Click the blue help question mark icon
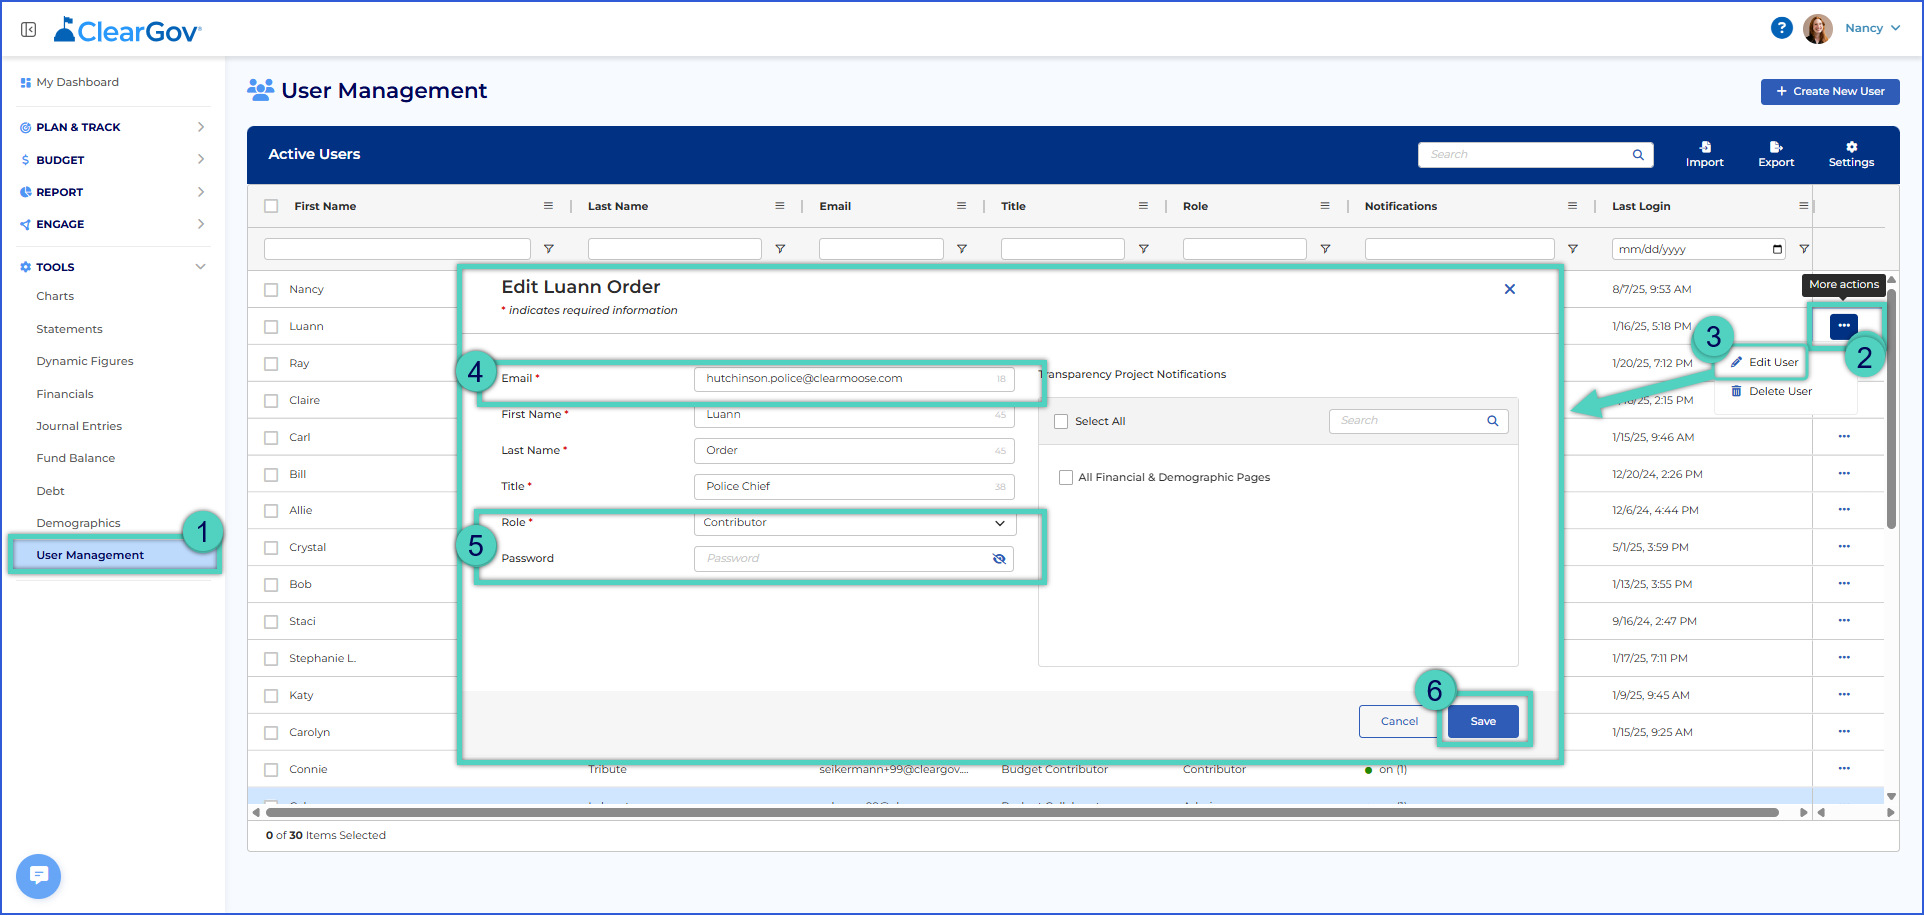This screenshot has height=915, width=1924. (1781, 28)
